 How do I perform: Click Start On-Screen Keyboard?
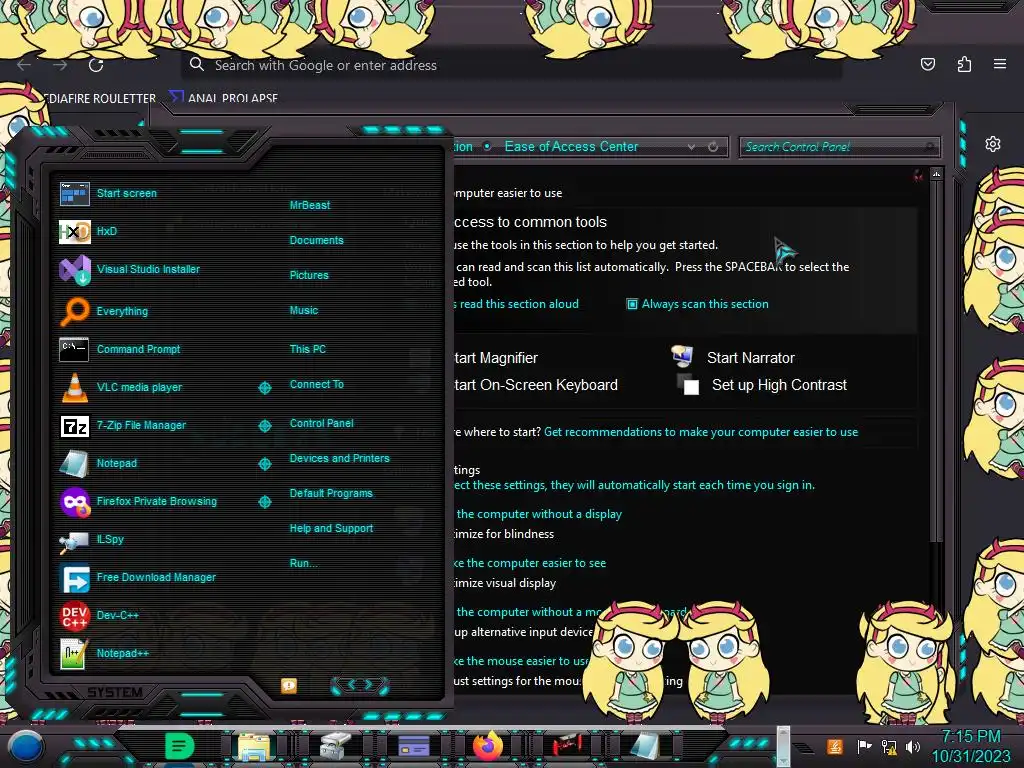(536, 385)
